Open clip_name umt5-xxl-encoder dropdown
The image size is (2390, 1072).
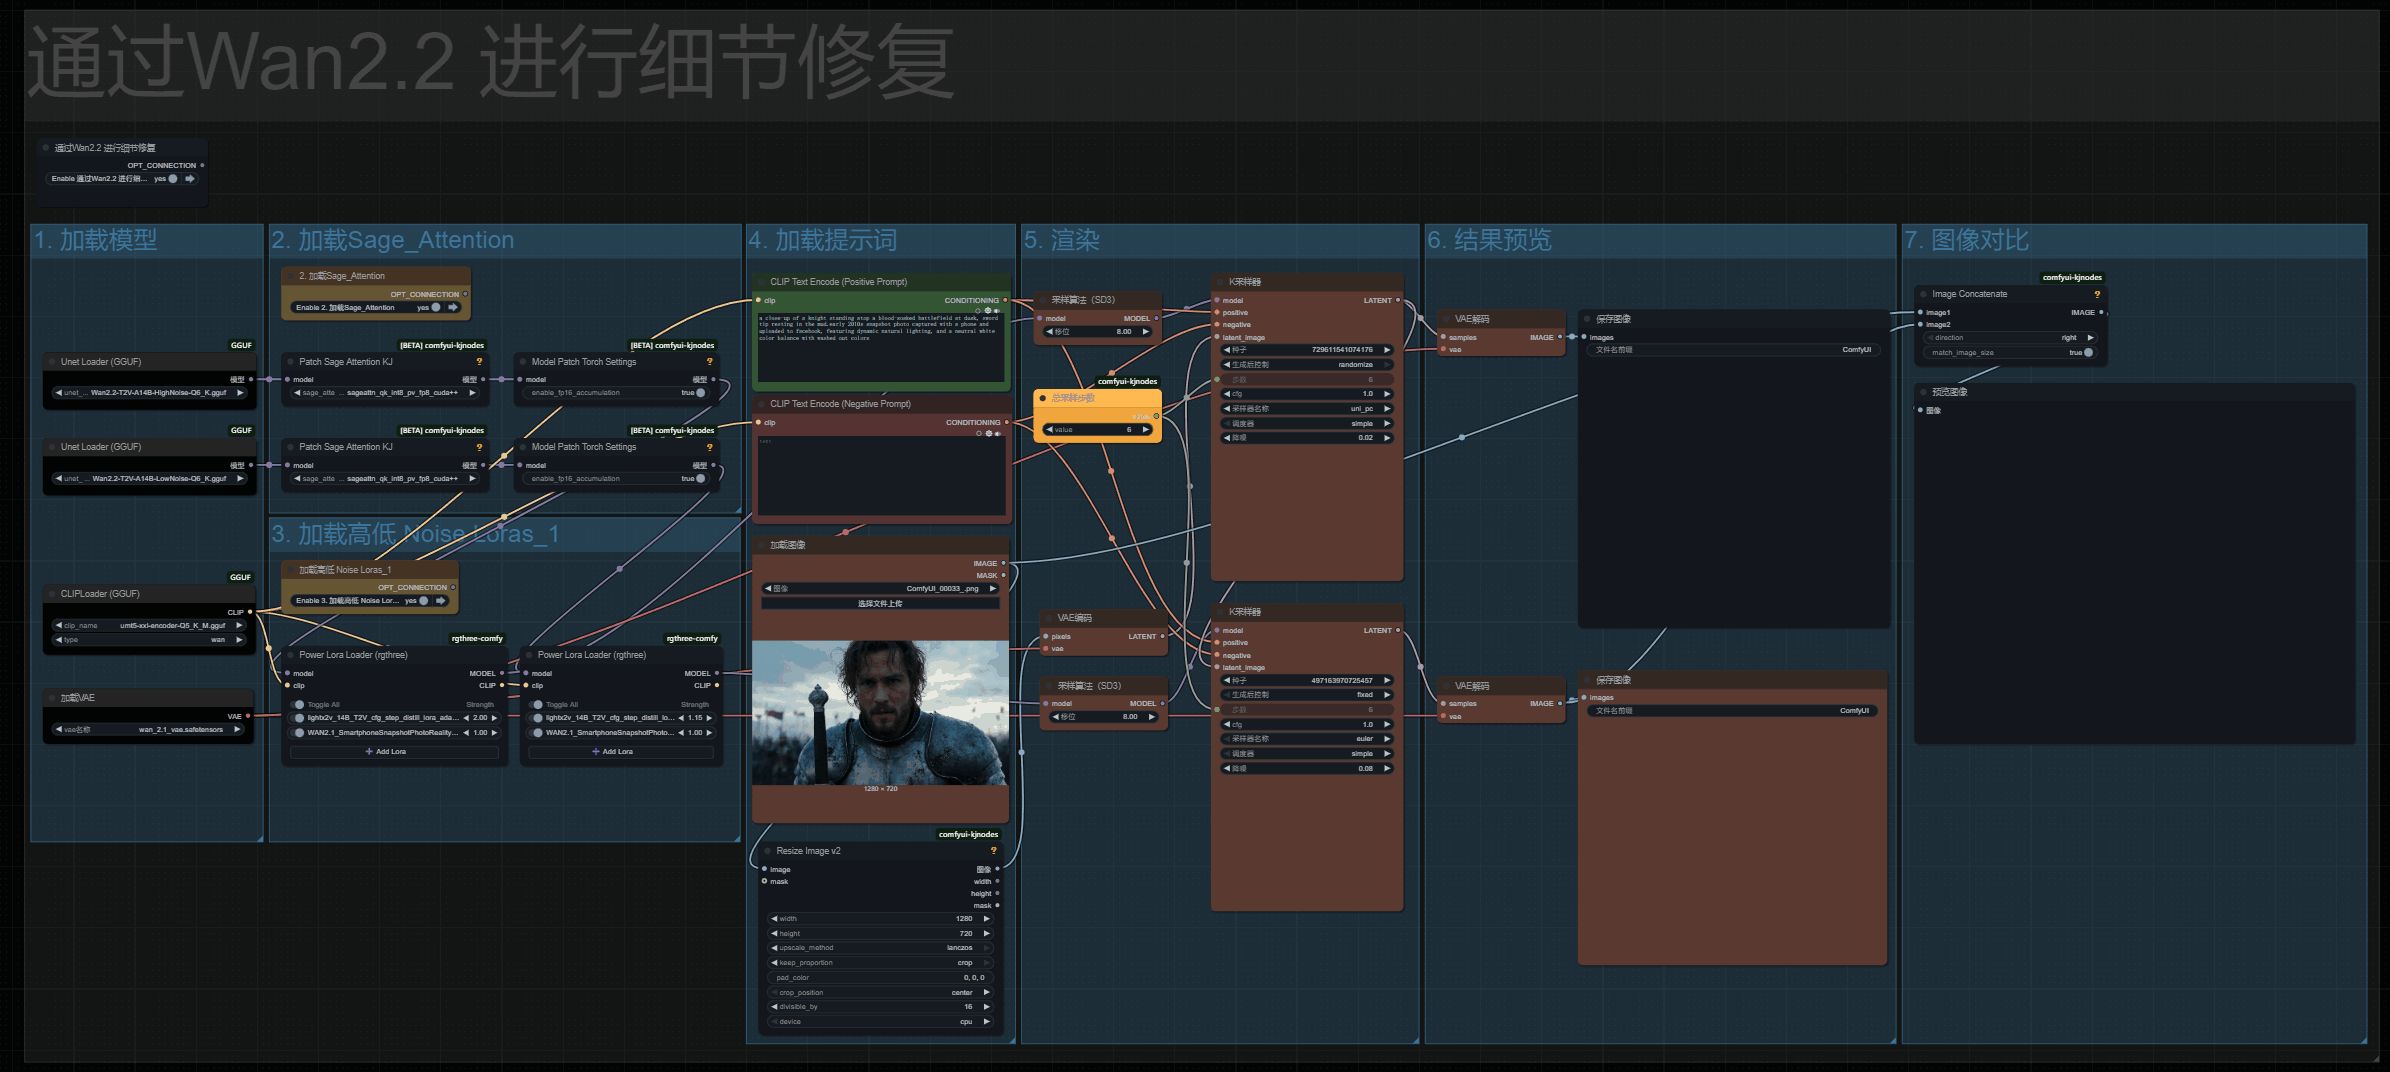[148, 626]
